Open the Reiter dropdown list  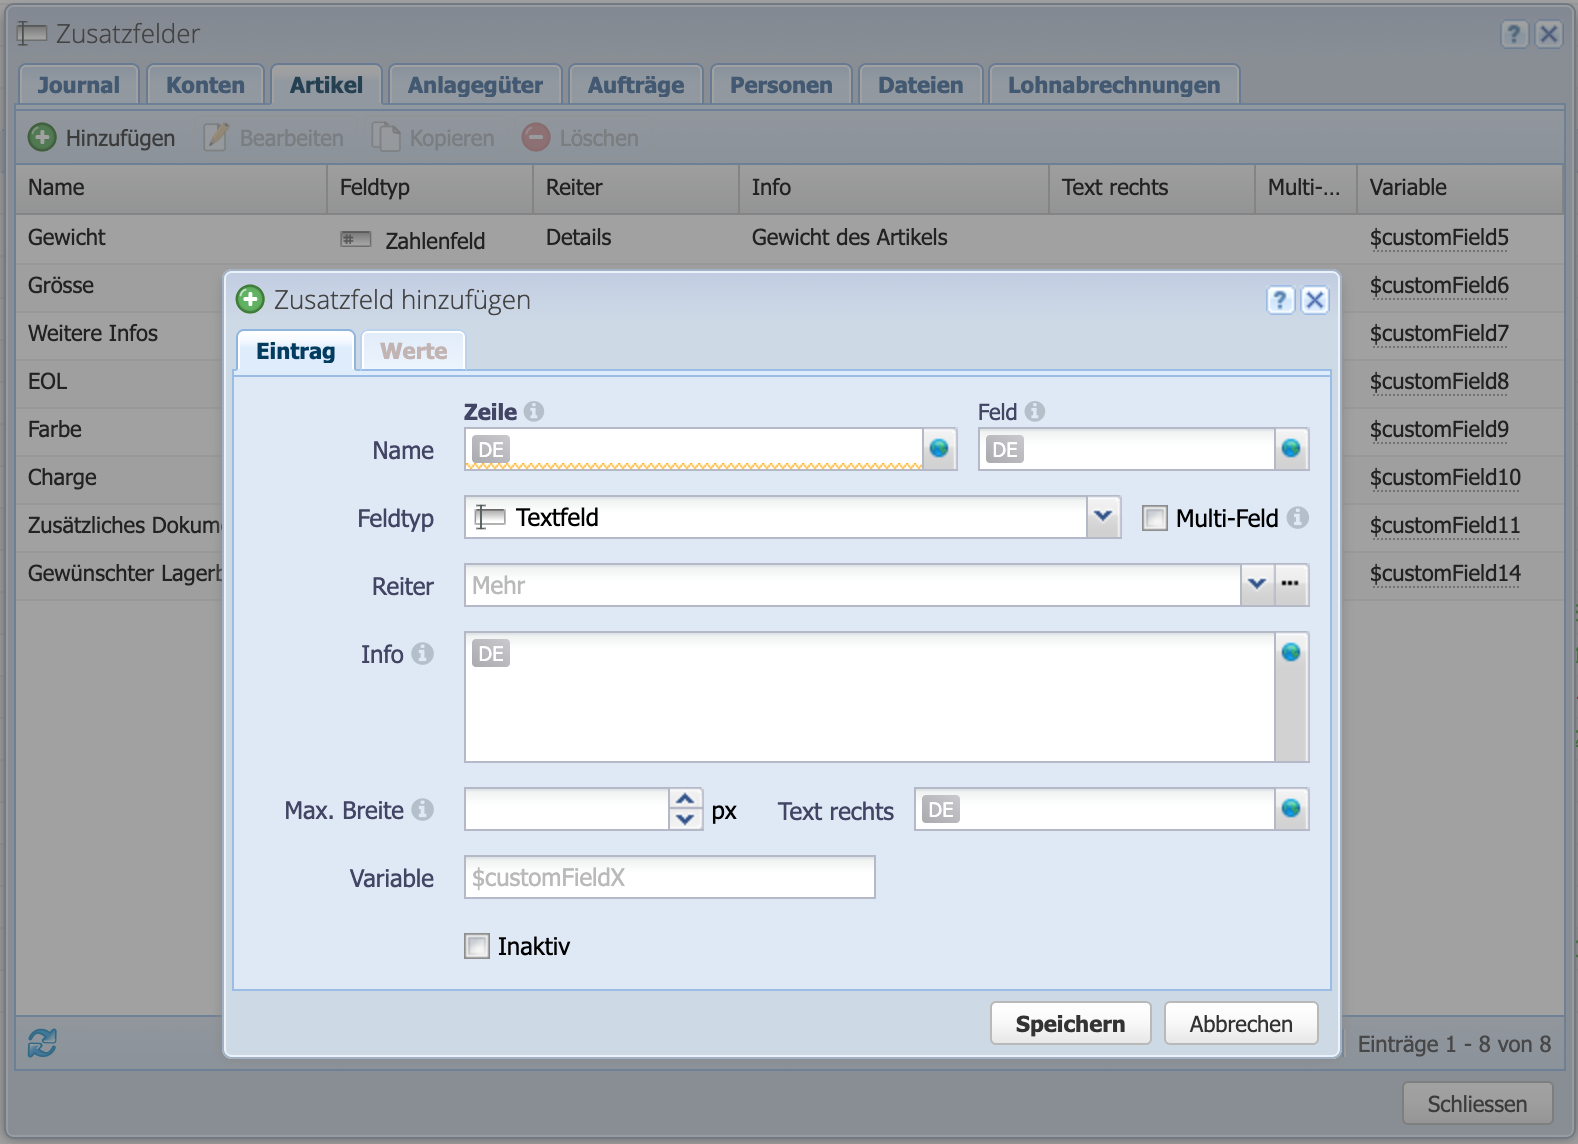coord(1257,585)
